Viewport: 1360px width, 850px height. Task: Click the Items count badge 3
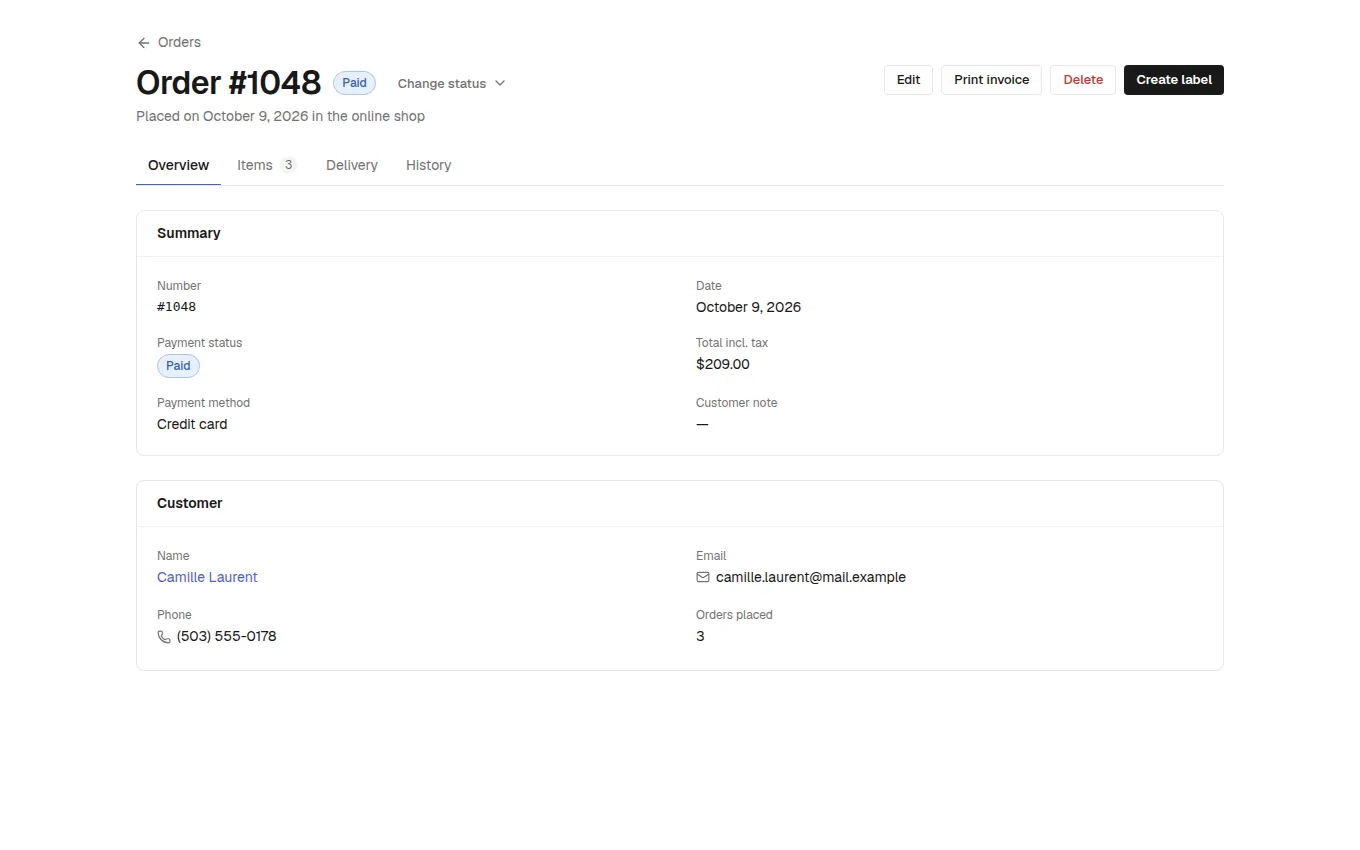(288, 165)
